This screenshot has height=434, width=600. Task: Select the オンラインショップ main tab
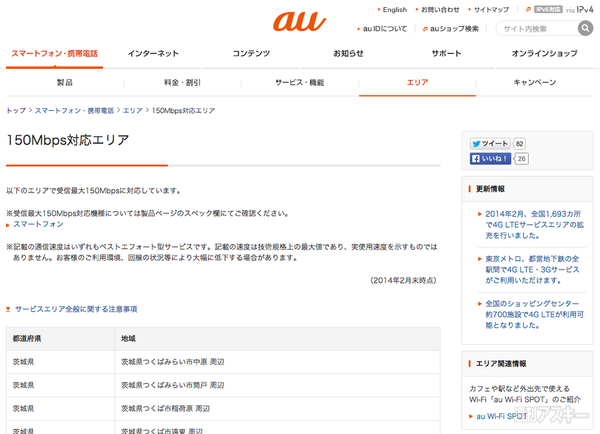545,54
